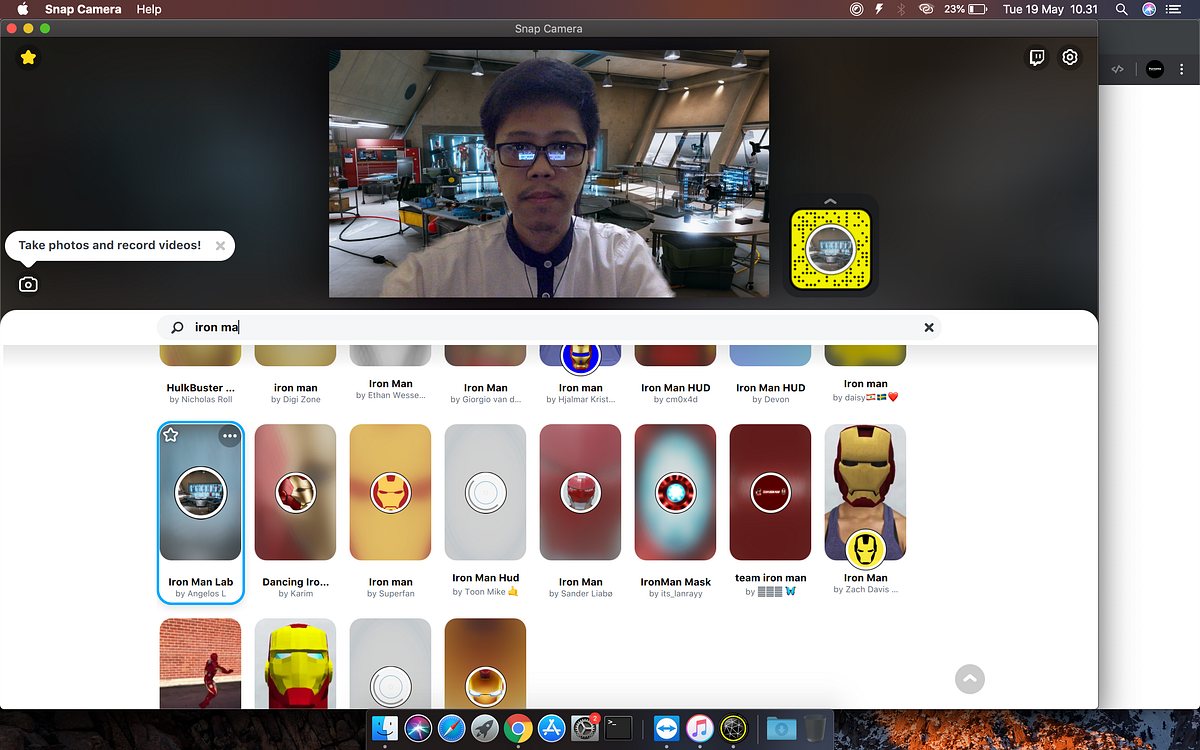Open App Store from the dock
1200x750 pixels.
click(552, 728)
